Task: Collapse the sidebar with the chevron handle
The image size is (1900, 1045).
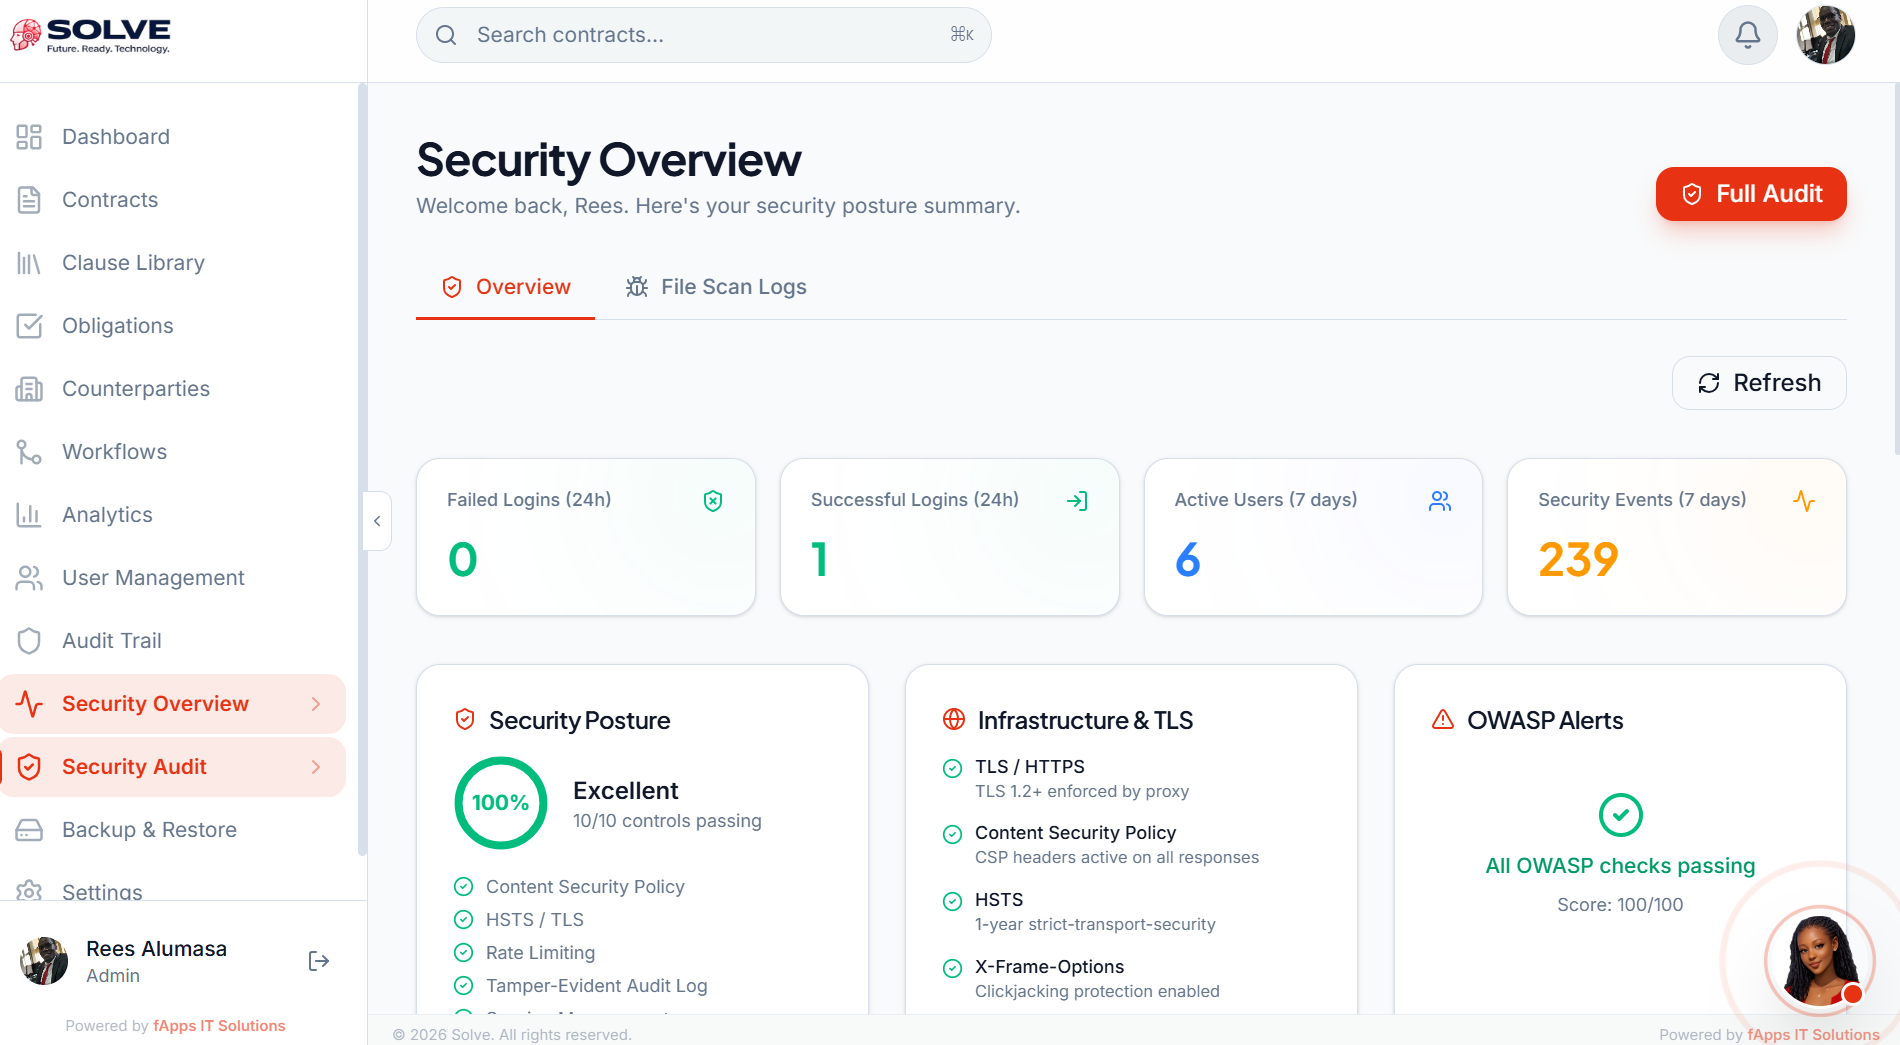Action: [377, 521]
